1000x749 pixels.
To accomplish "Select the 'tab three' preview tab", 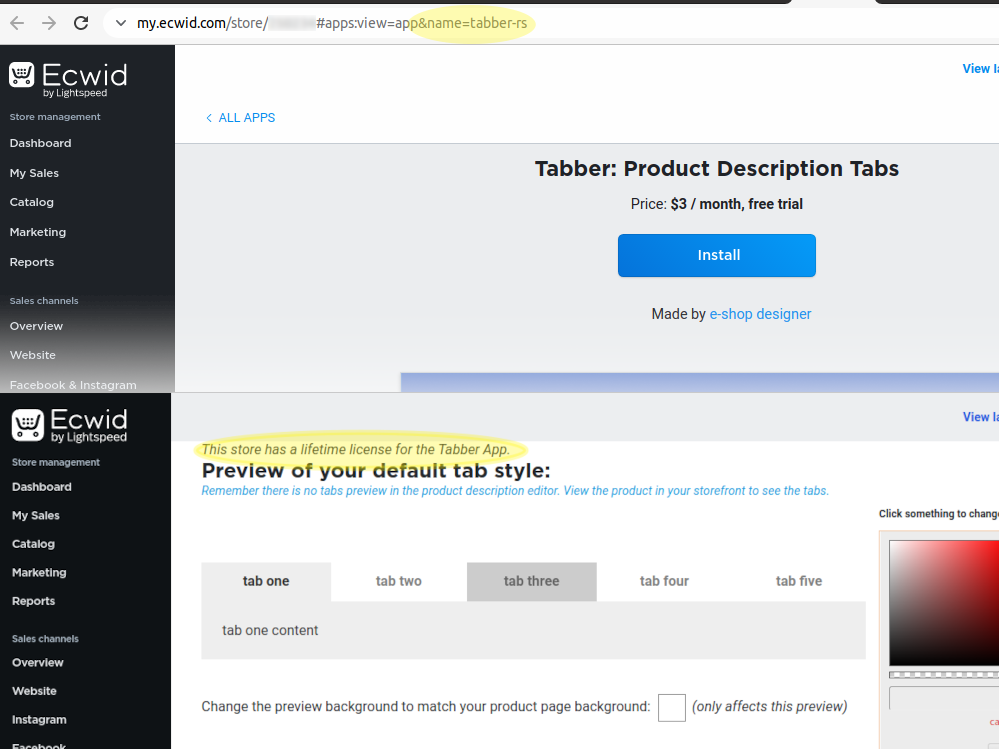I will (531, 581).
